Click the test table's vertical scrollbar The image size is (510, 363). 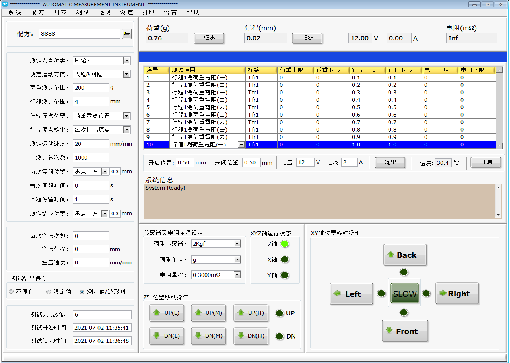point(499,107)
